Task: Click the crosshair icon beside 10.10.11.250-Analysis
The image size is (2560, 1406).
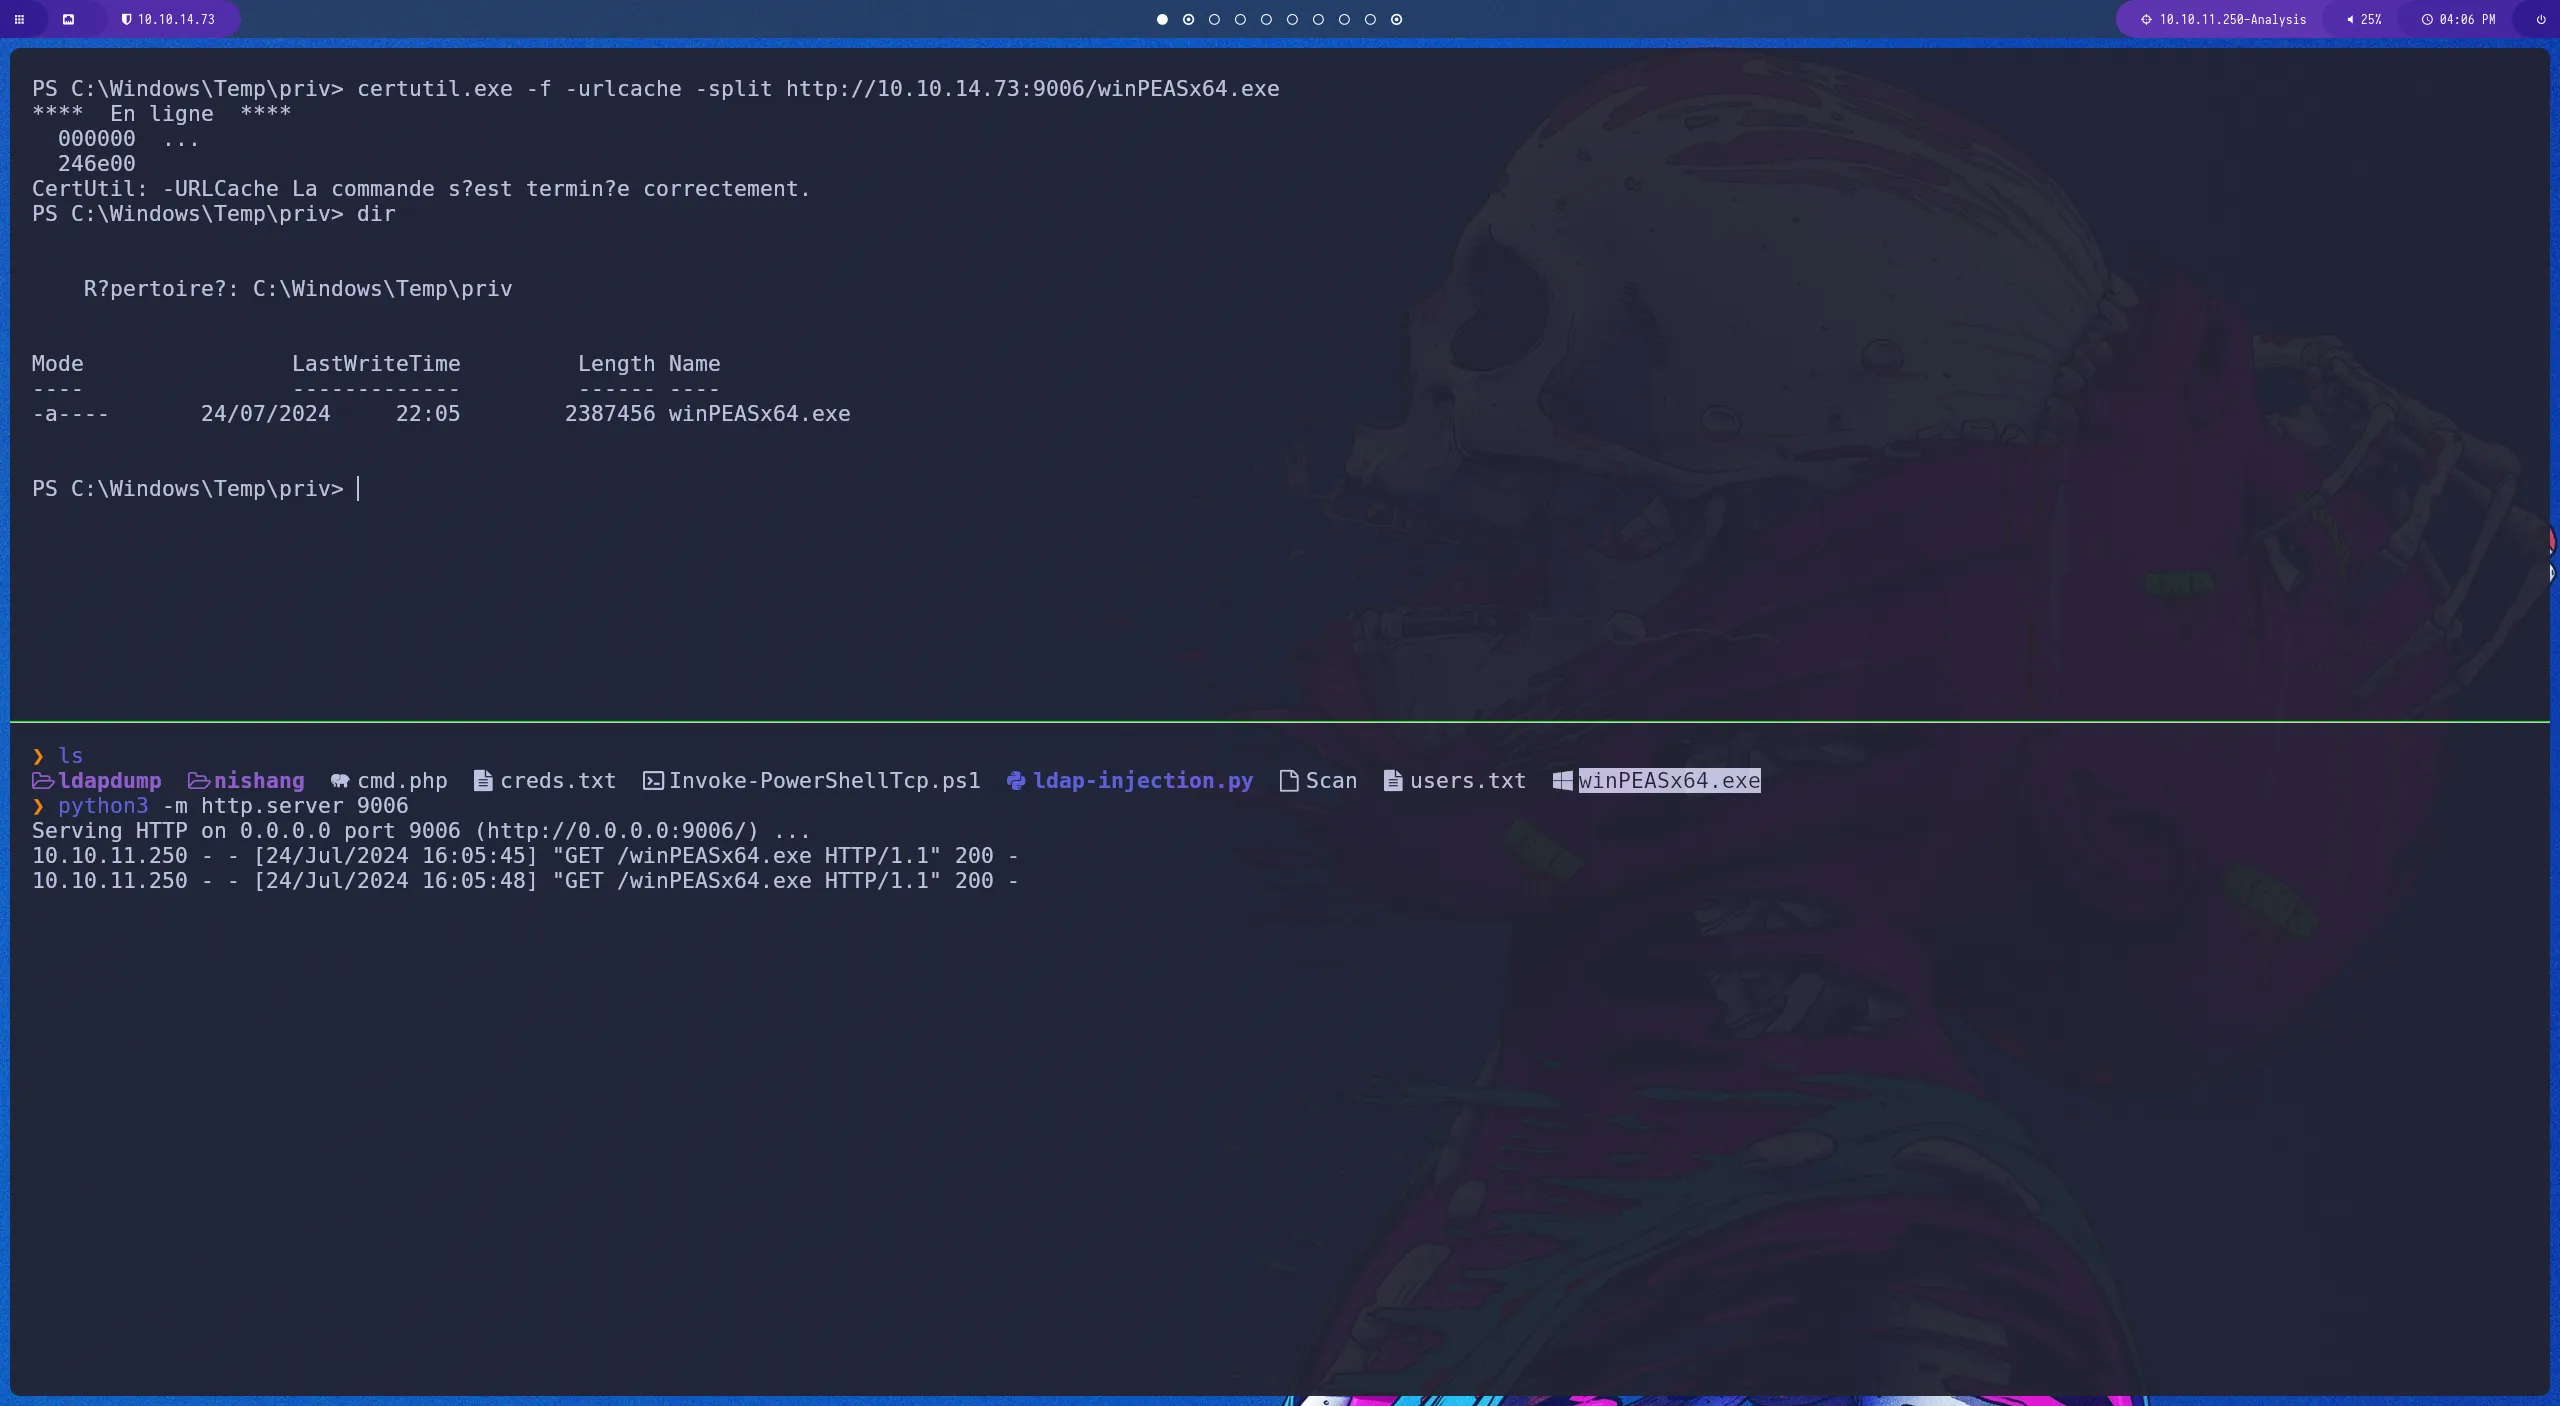Action: coord(2145,18)
